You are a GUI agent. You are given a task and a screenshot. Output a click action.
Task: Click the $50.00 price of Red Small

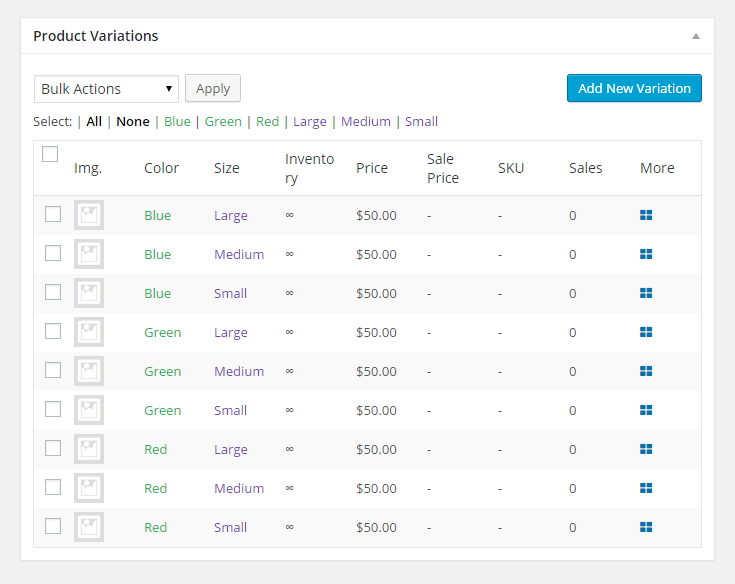pyautogui.click(x=376, y=527)
